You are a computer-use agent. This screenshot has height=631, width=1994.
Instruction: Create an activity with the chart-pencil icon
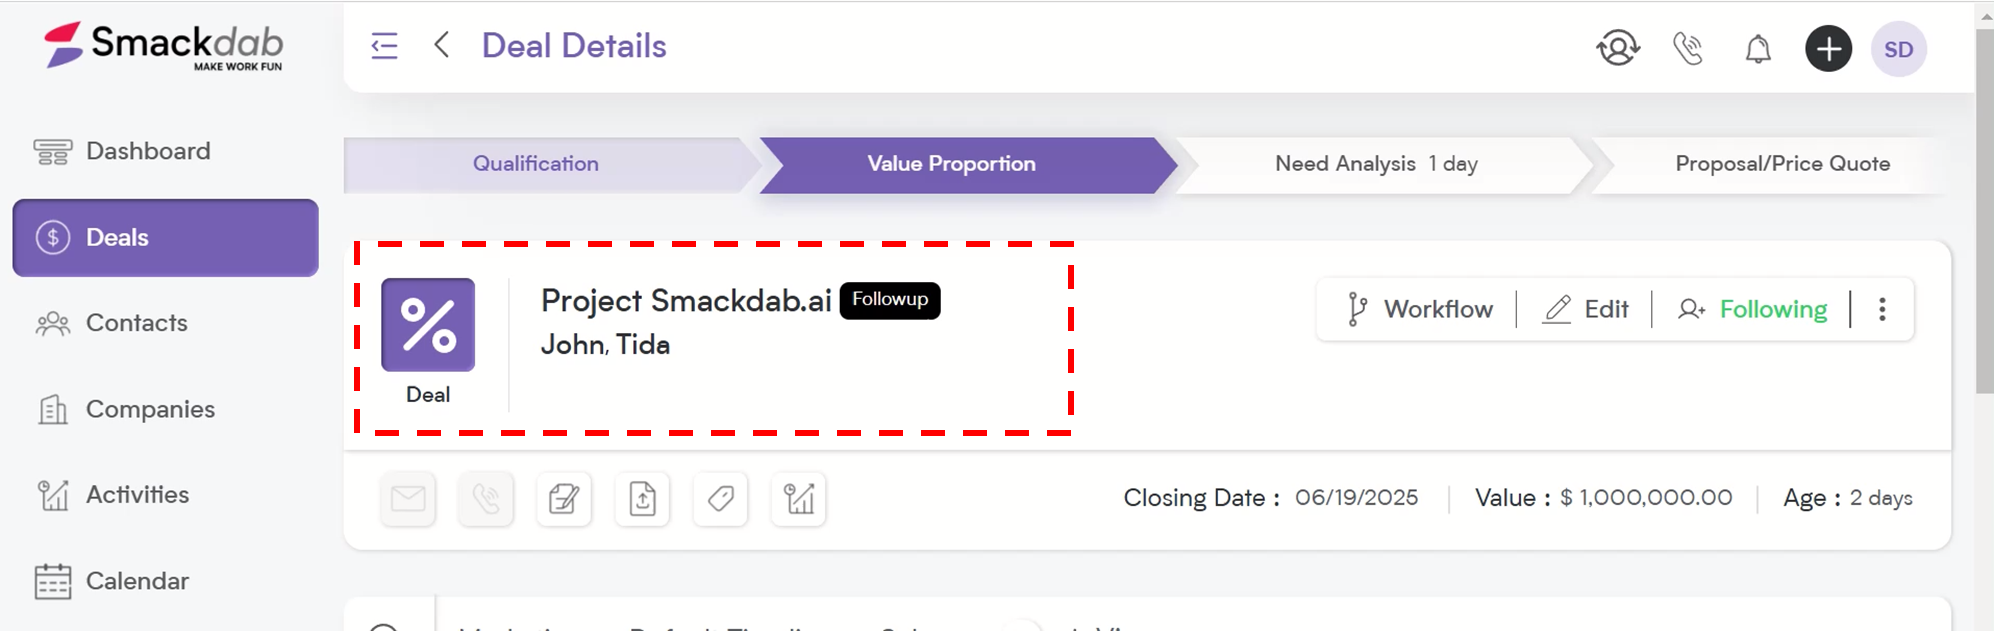798,498
